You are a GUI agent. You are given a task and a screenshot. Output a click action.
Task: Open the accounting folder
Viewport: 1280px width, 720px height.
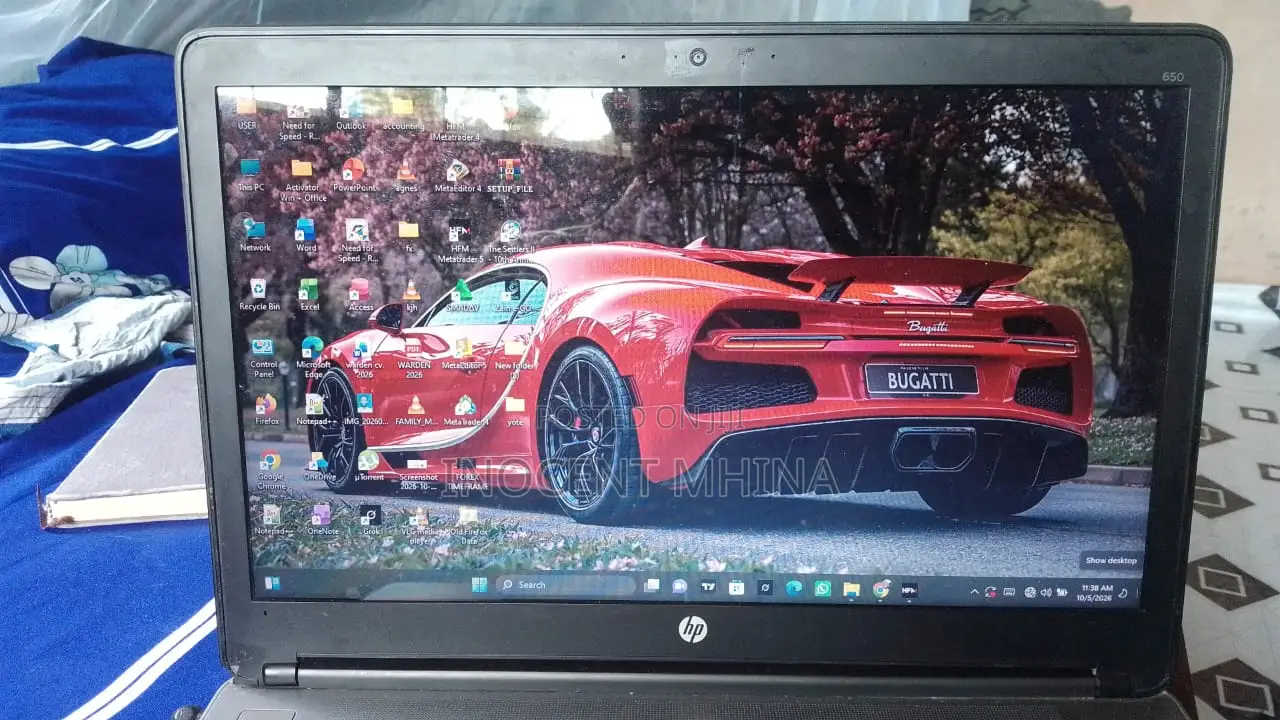(x=403, y=112)
